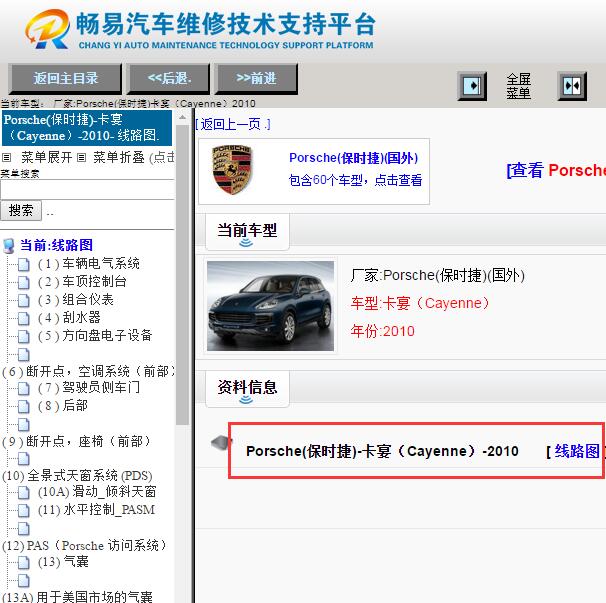Click 全屏菜单 fullscreen menu label
Image resolution: width=606 pixels, height=603 pixels.
coord(518,86)
